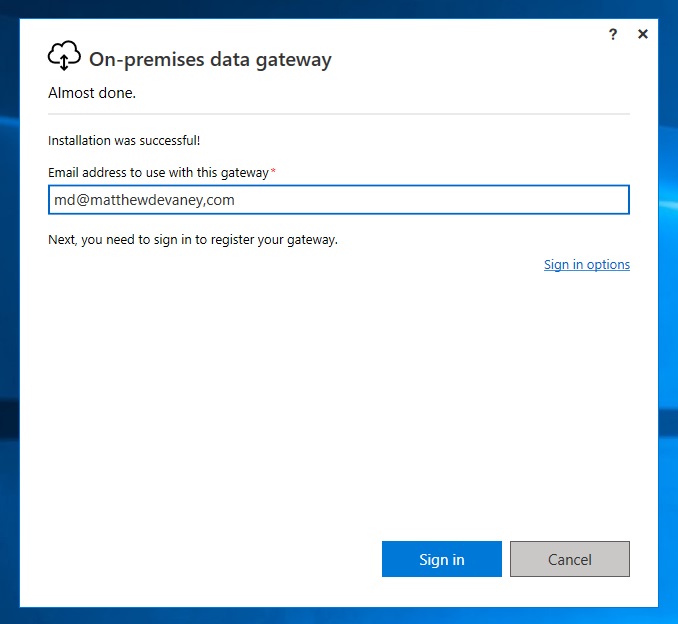Image resolution: width=678 pixels, height=624 pixels.
Task: Open the Sign in options link
Action: tap(587, 265)
